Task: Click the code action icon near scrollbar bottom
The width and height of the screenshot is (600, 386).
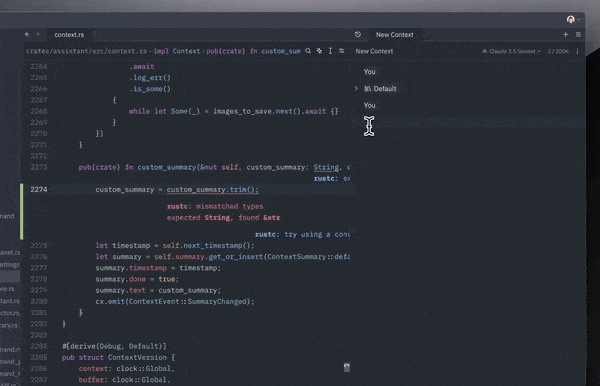Action: click(x=347, y=367)
